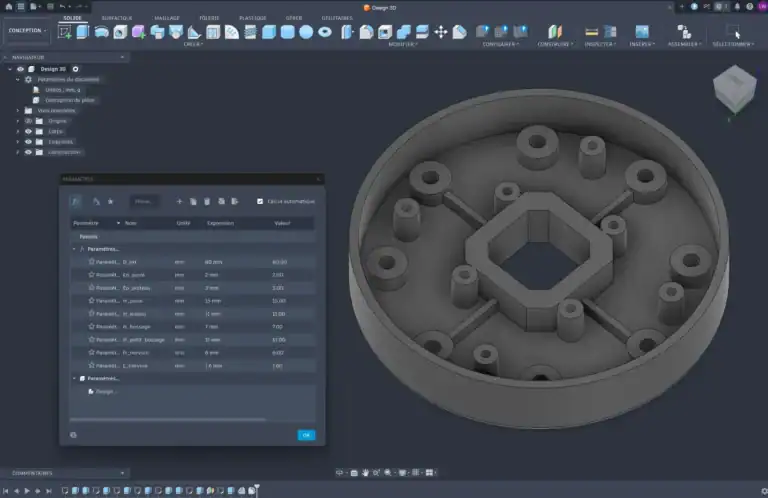The width and height of the screenshot is (768, 498).
Task: Select the Box primitive tool
Action: click(269, 32)
